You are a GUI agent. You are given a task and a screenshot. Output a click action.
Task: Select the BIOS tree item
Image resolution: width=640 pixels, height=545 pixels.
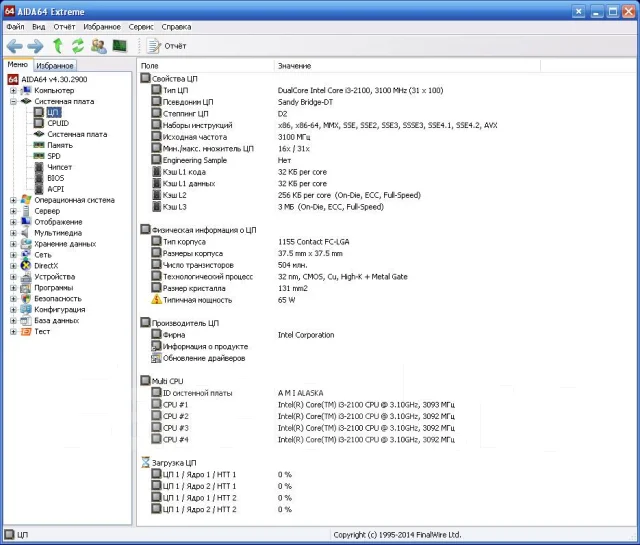[56, 178]
